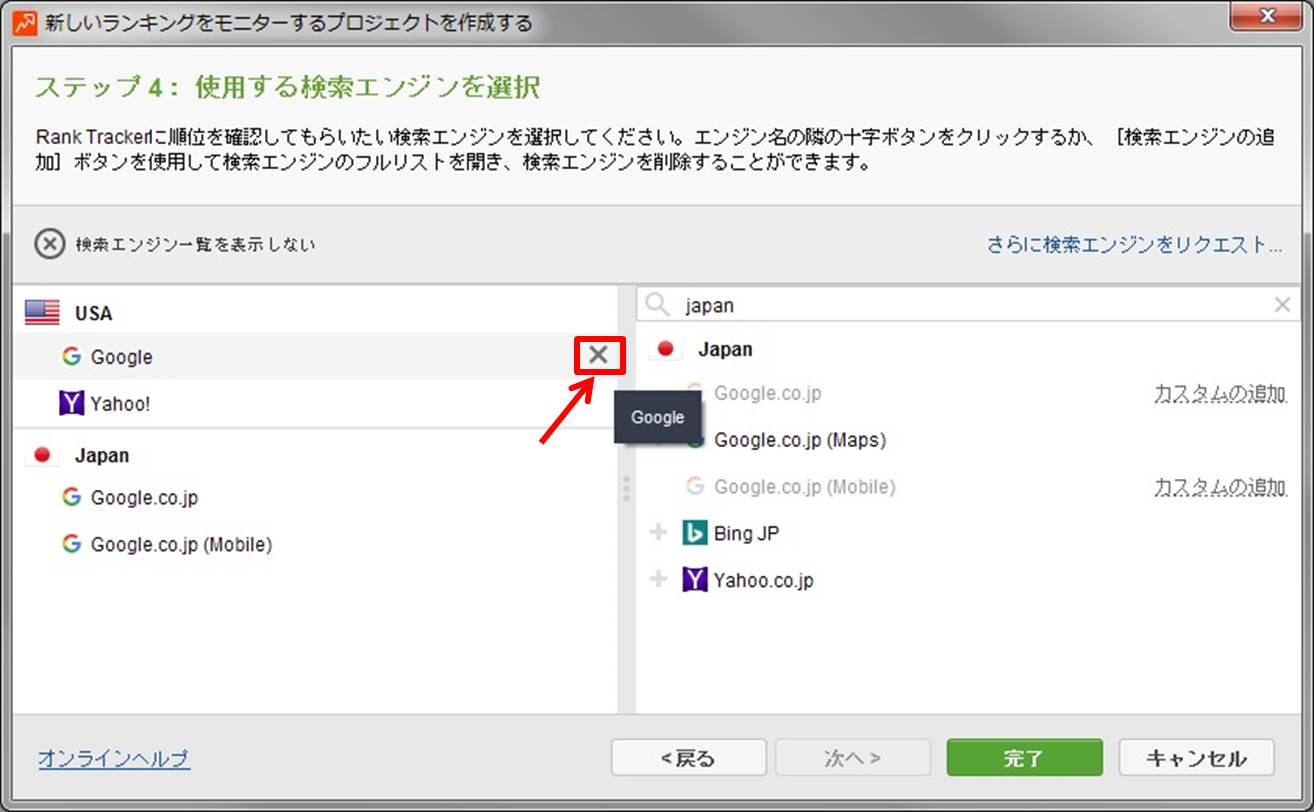
Task: Click the Japan group header in the left list
Action: (102, 455)
